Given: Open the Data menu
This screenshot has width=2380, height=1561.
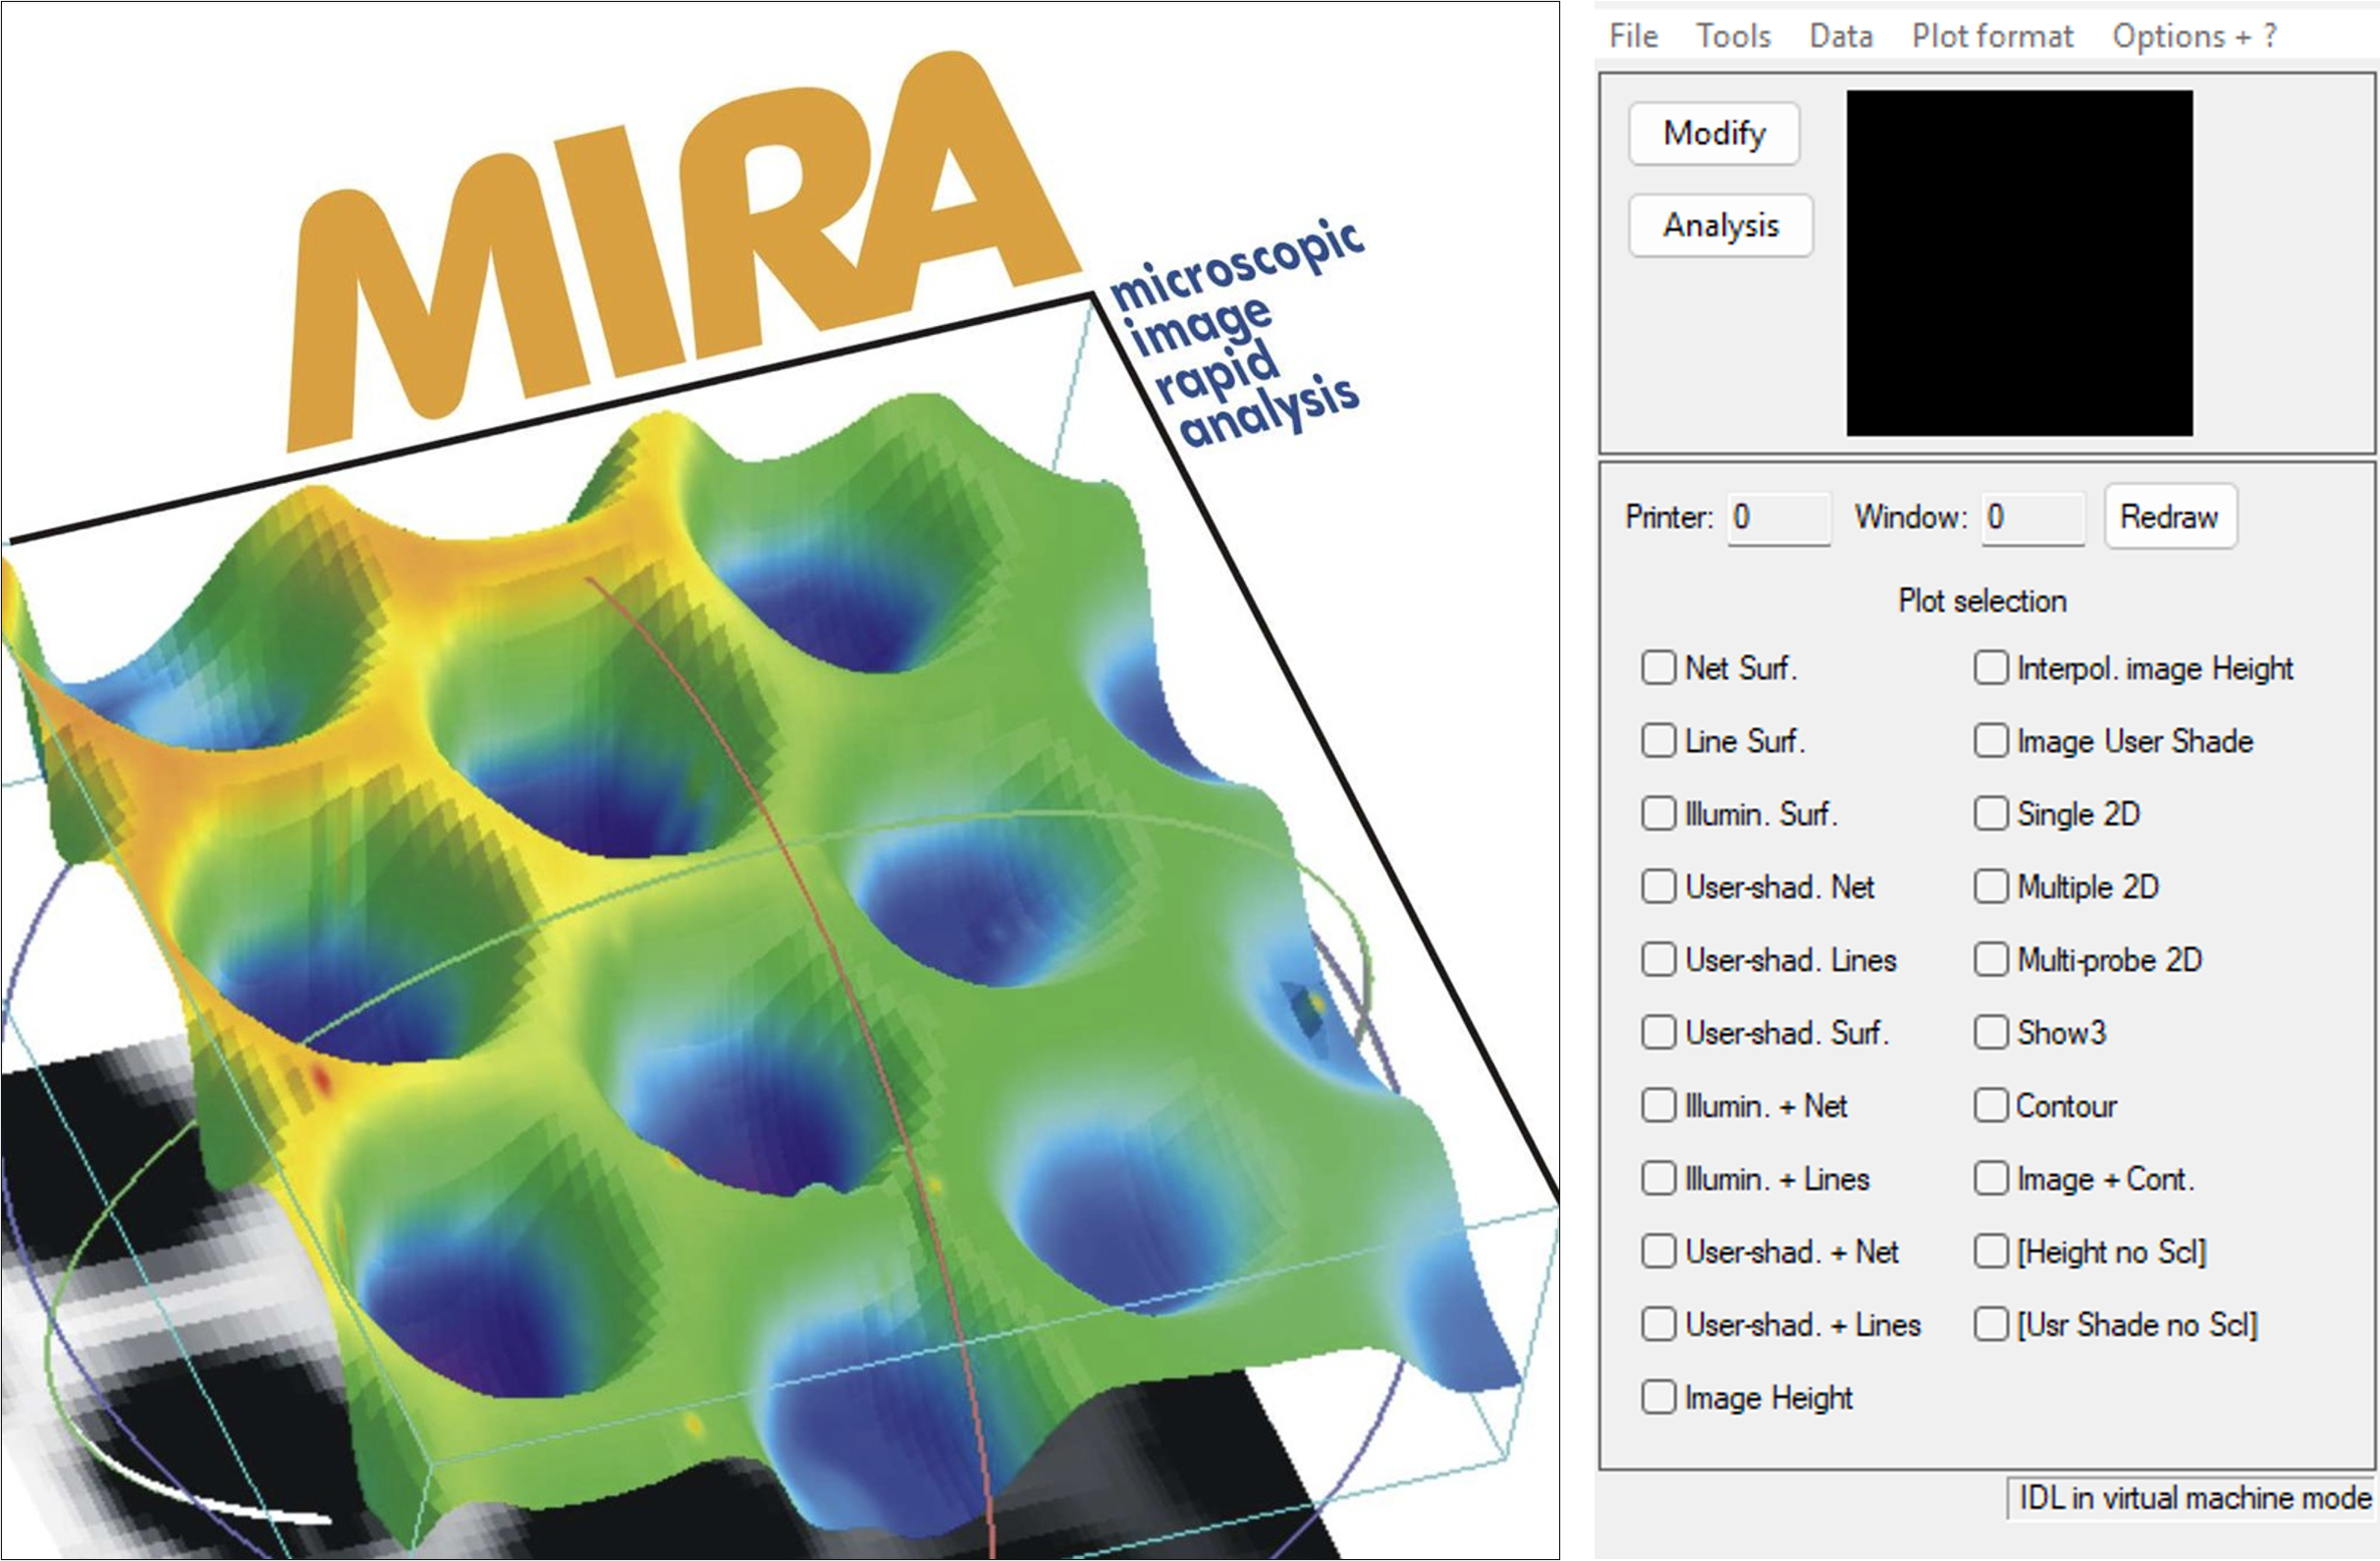Looking at the screenshot, I should point(1841,36).
